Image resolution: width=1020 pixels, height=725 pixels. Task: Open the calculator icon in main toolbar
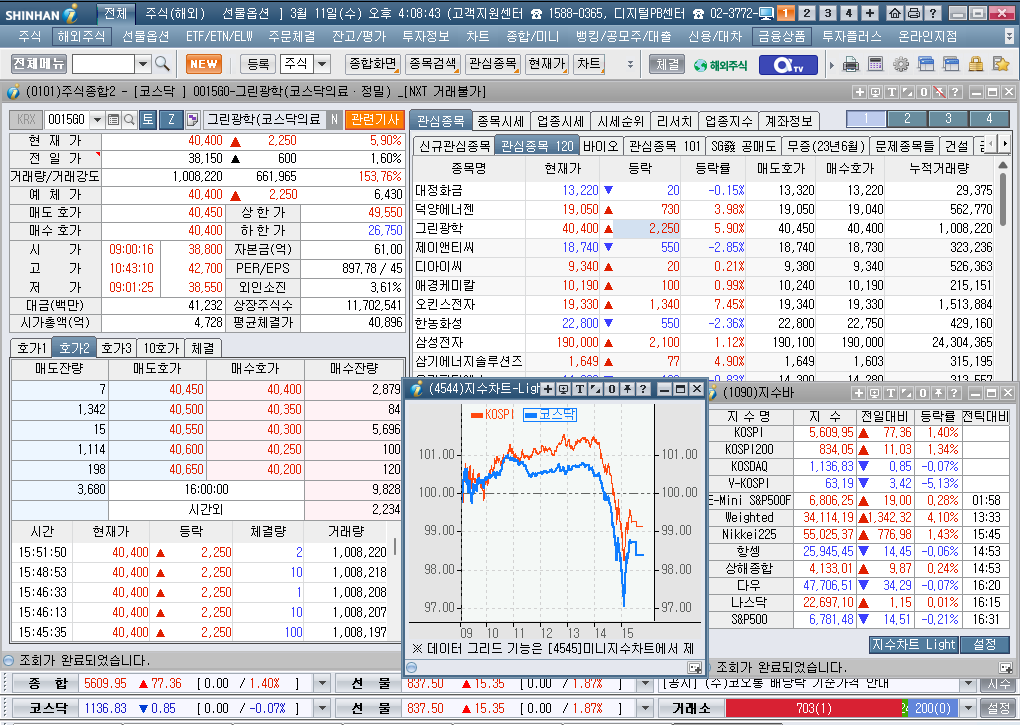coord(876,64)
